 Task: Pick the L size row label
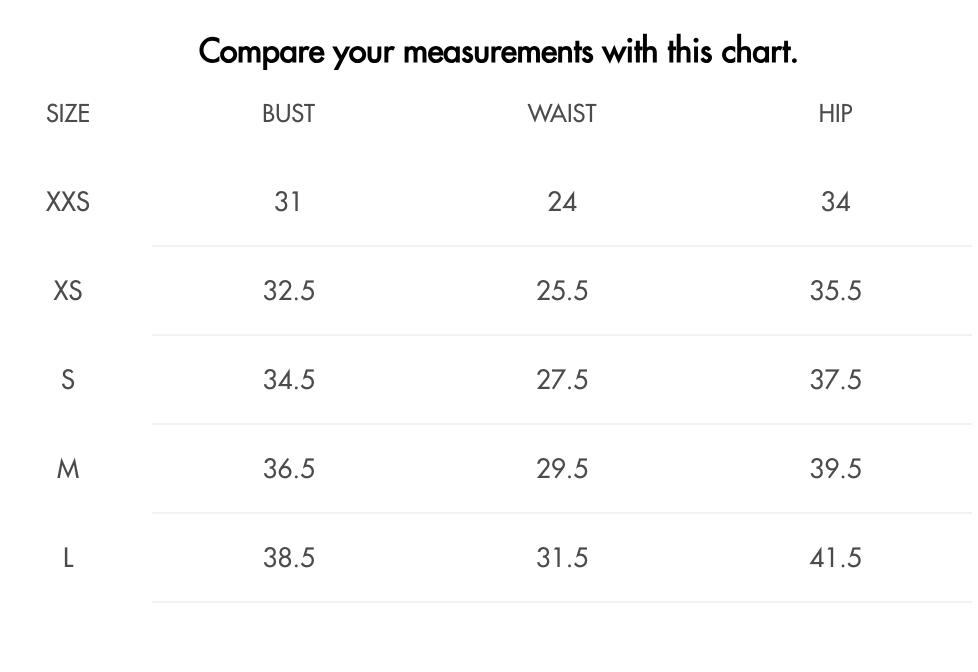pyautogui.click(x=68, y=558)
